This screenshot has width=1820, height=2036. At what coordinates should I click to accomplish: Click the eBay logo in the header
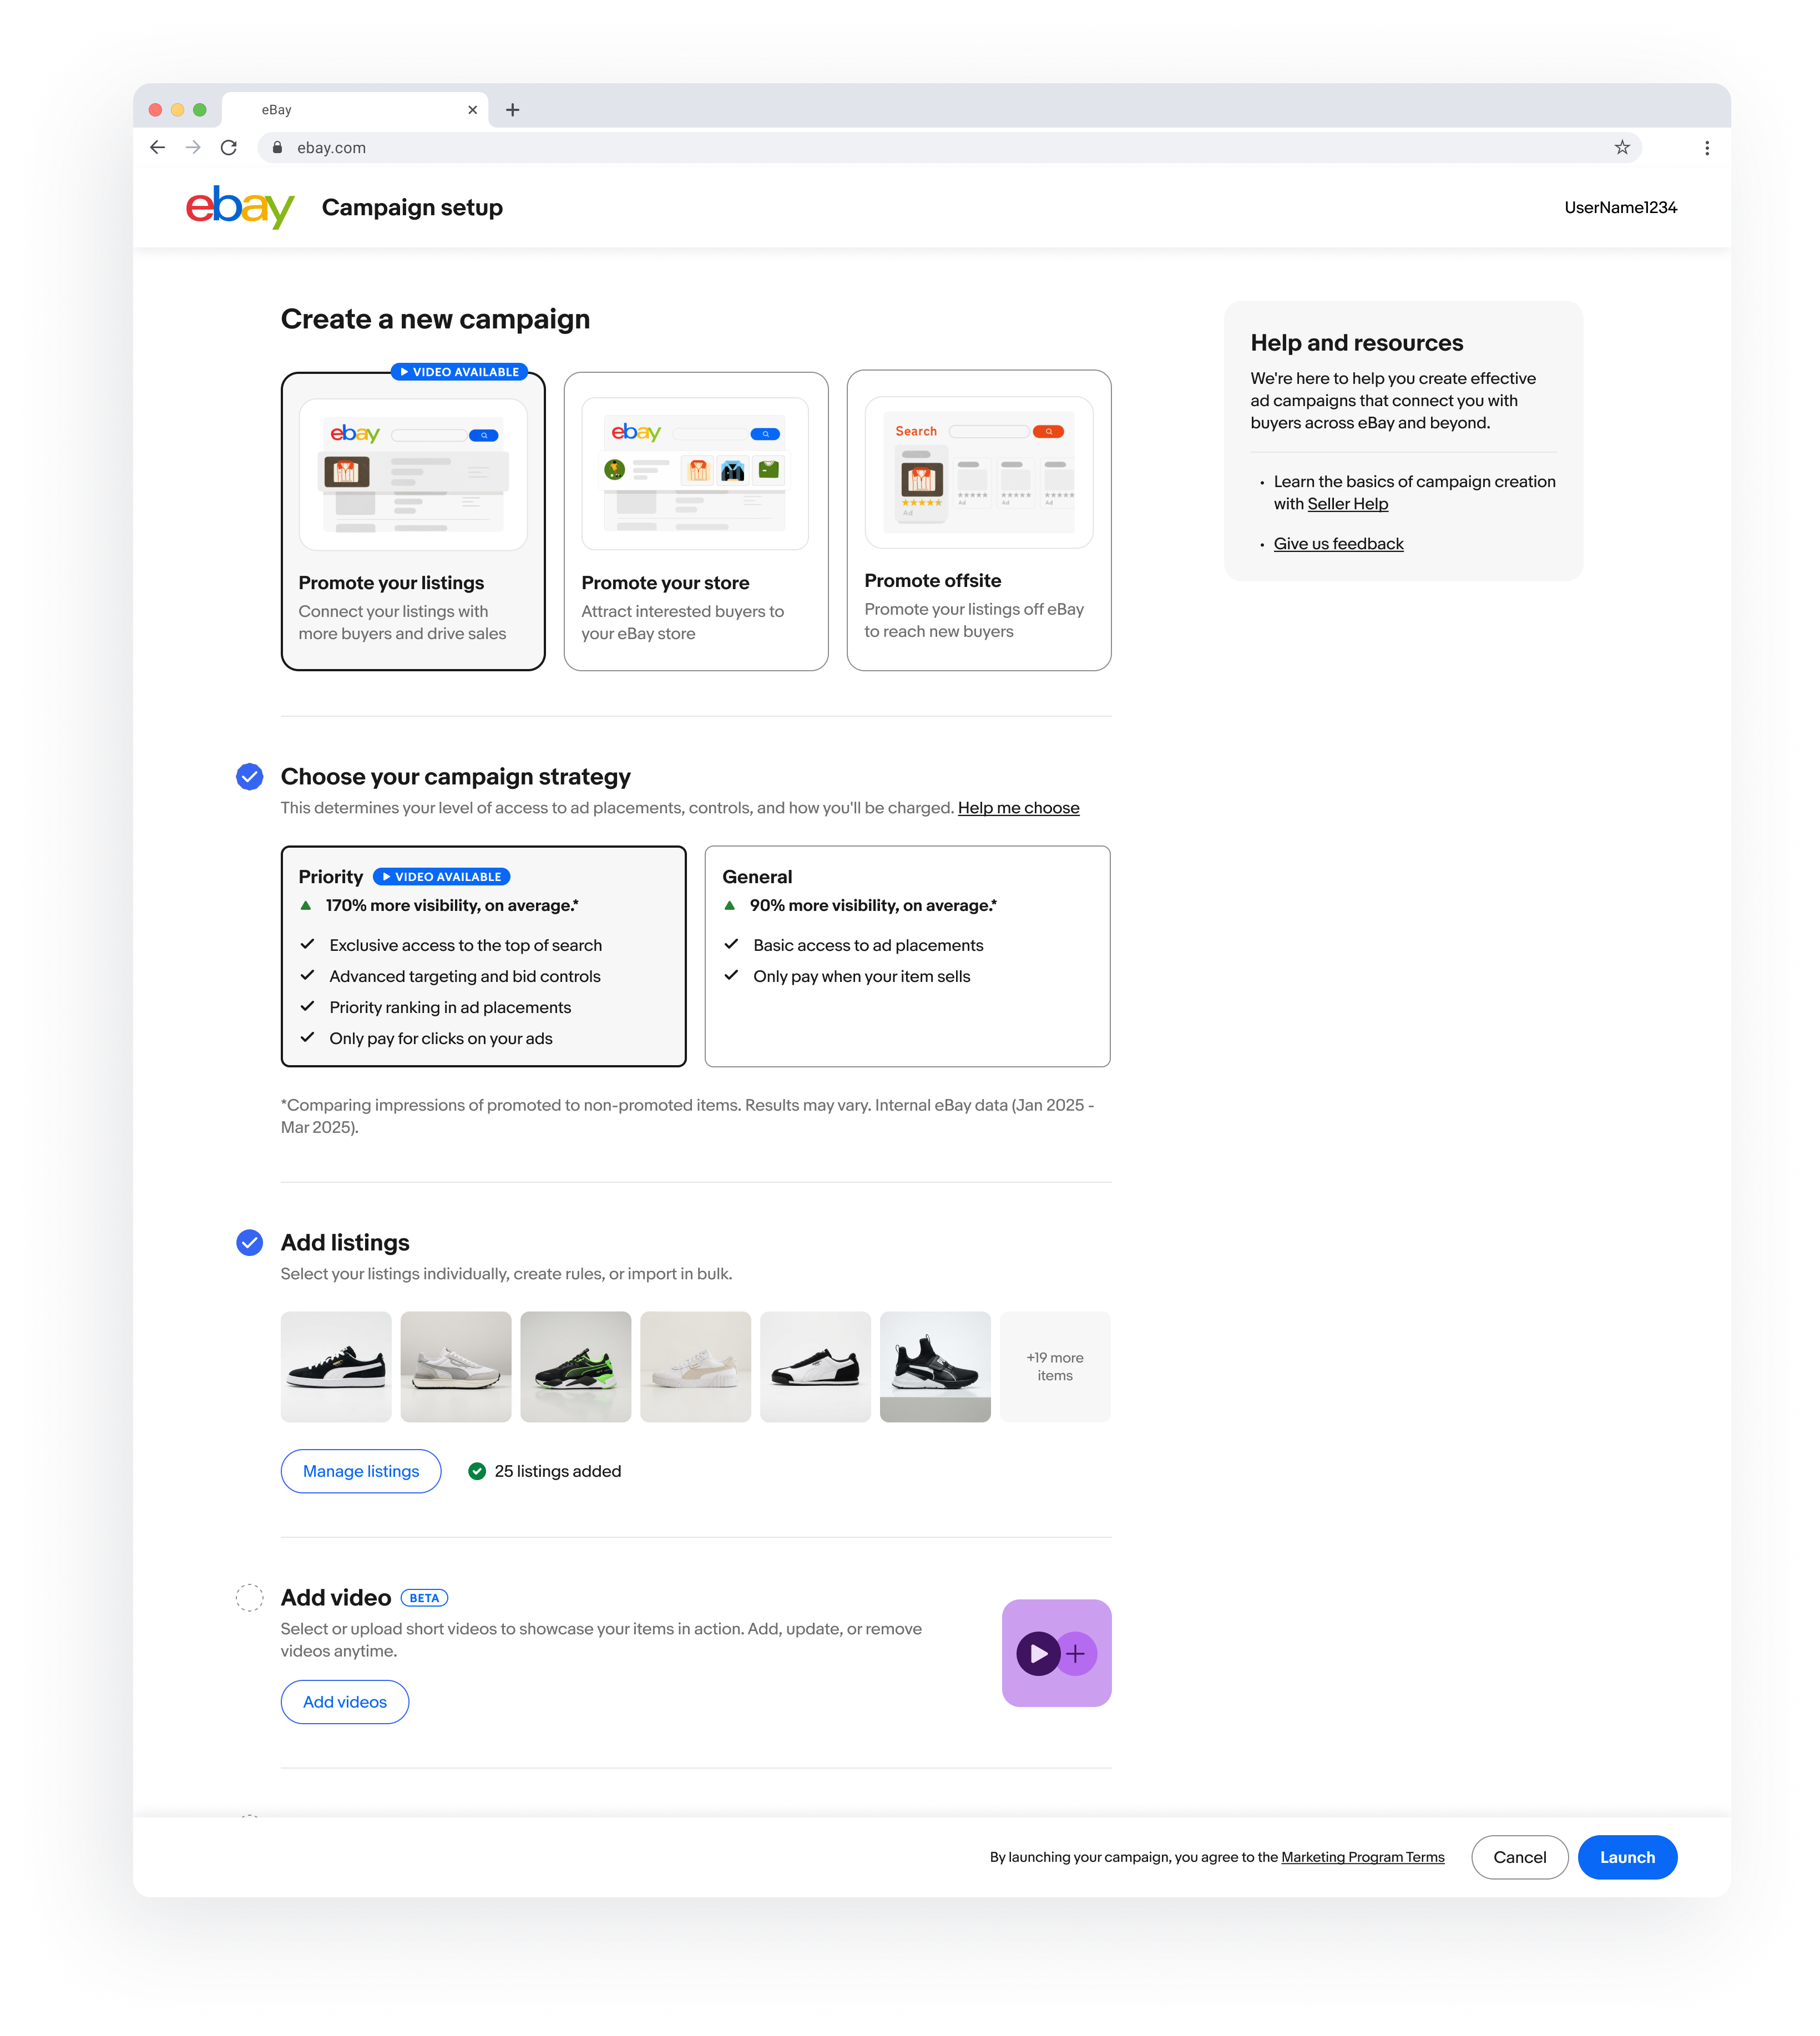[240, 207]
